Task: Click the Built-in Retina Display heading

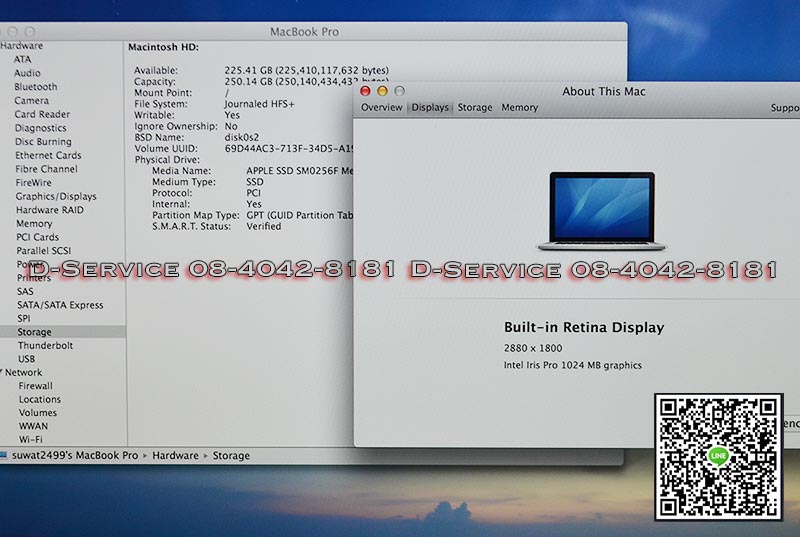Action: 584,327
